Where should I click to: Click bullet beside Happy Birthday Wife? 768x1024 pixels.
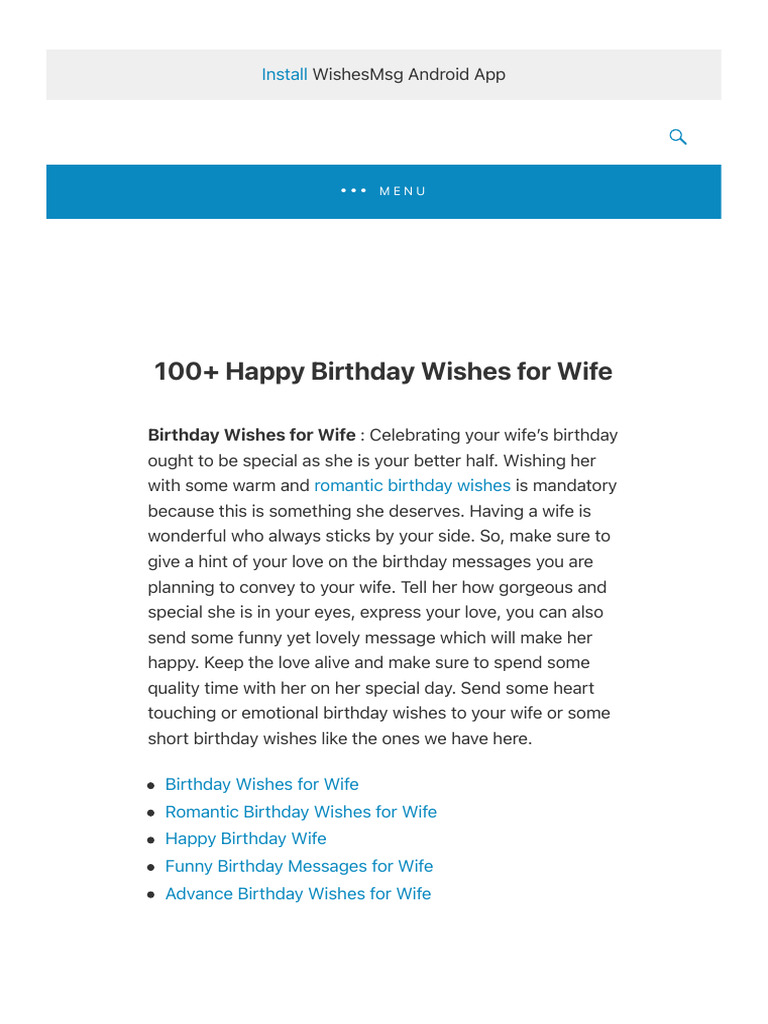coord(150,840)
